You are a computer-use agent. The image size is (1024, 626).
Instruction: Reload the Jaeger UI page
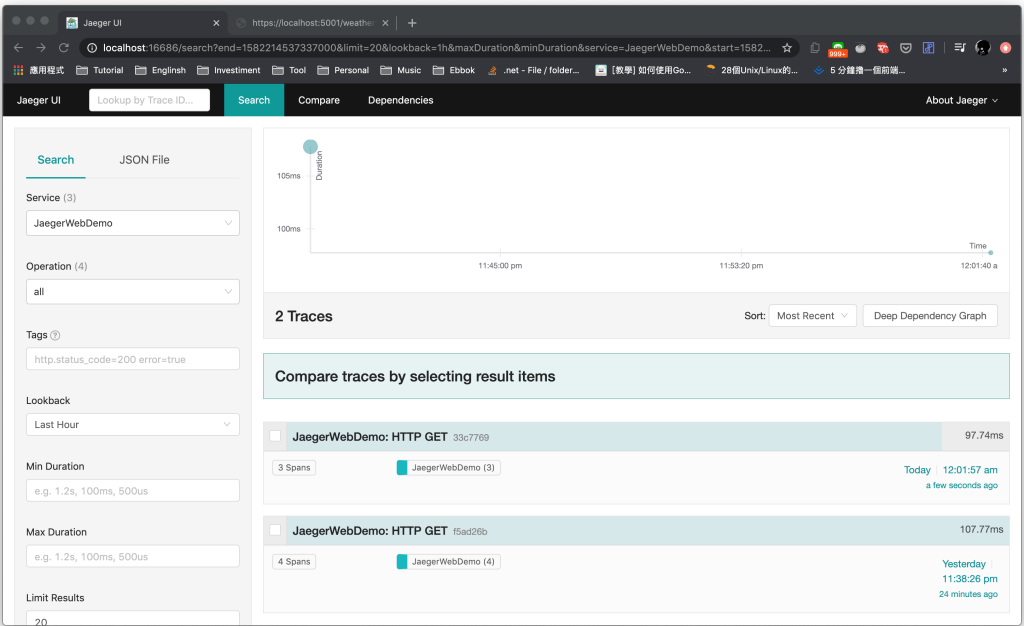64,48
